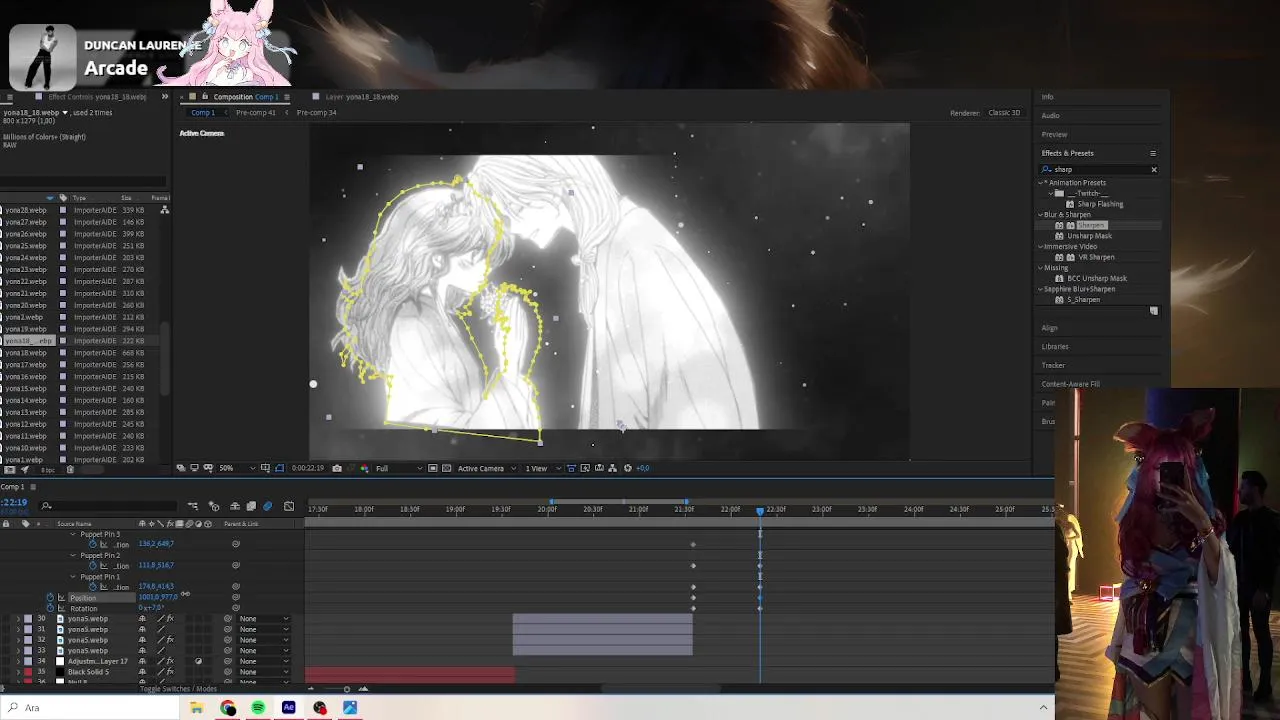Viewport: 1280px width, 720px height.
Task: Toggle the shy layers hide icon
Action: click(234, 506)
